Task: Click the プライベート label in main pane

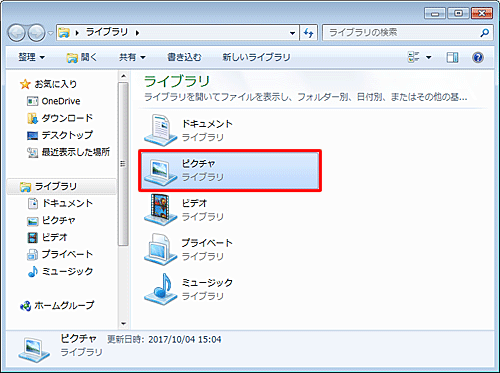Action: [207, 243]
